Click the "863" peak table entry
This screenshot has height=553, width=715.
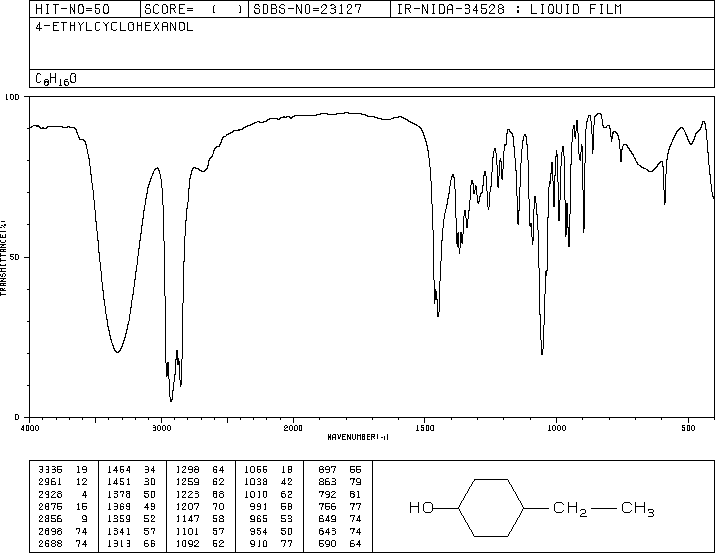pos(327,482)
